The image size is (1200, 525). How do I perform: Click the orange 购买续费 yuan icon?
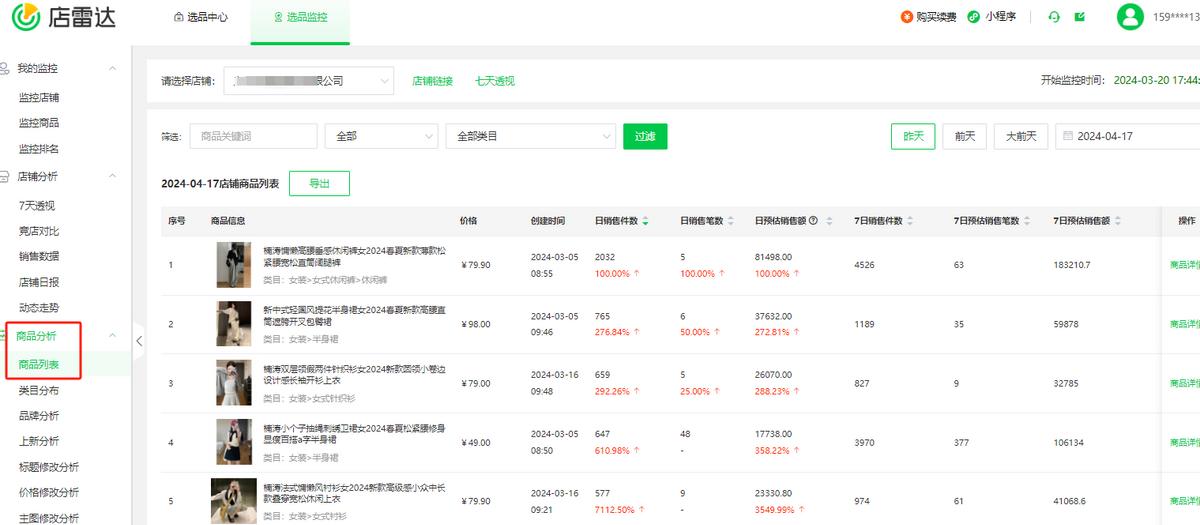pyautogui.click(x=907, y=17)
